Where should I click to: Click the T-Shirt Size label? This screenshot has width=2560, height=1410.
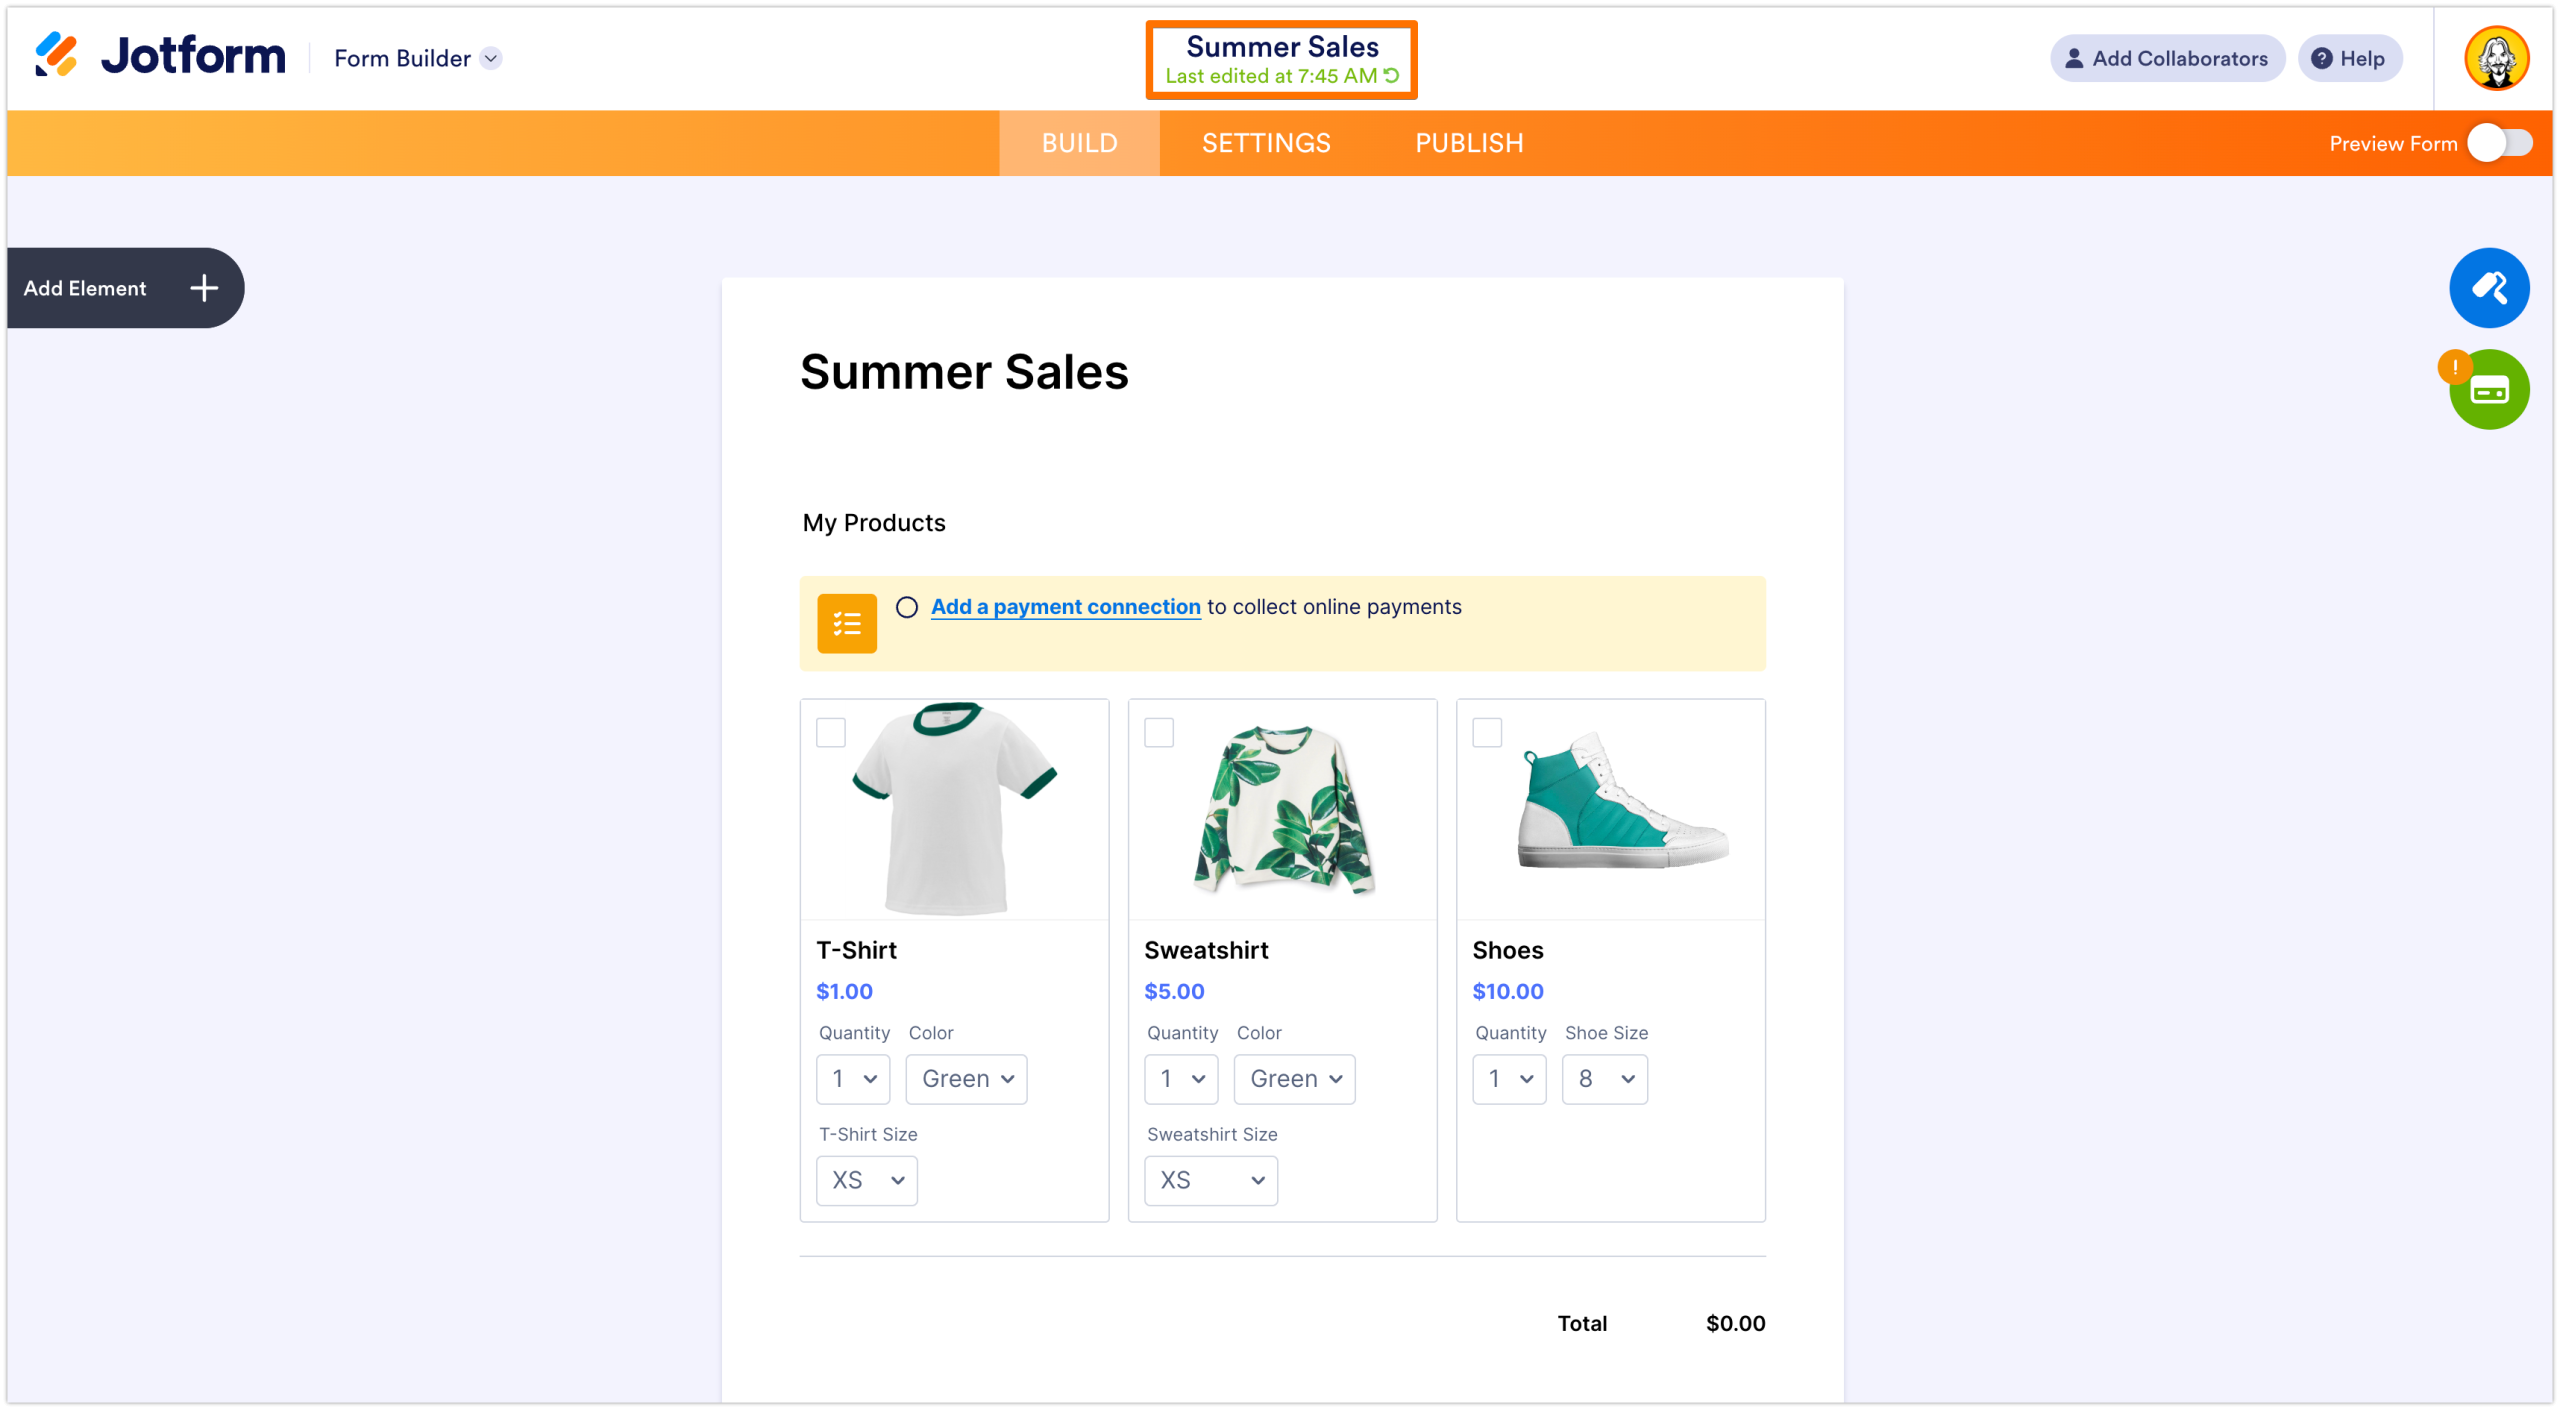[868, 1134]
